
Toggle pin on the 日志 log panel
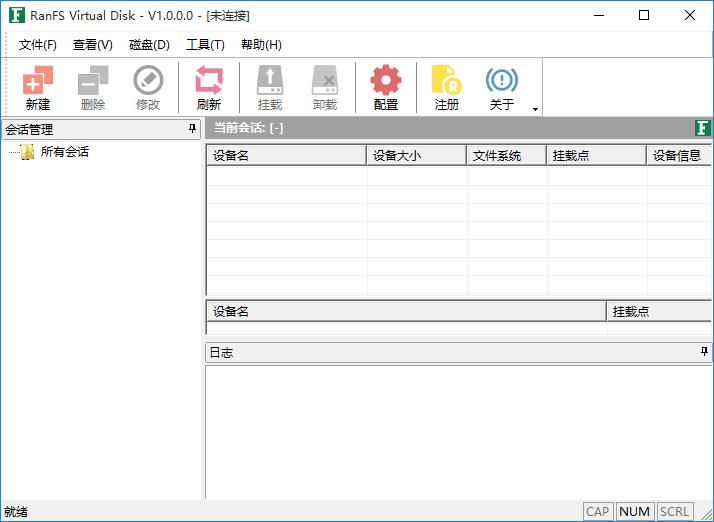pyautogui.click(x=704, y=352)
